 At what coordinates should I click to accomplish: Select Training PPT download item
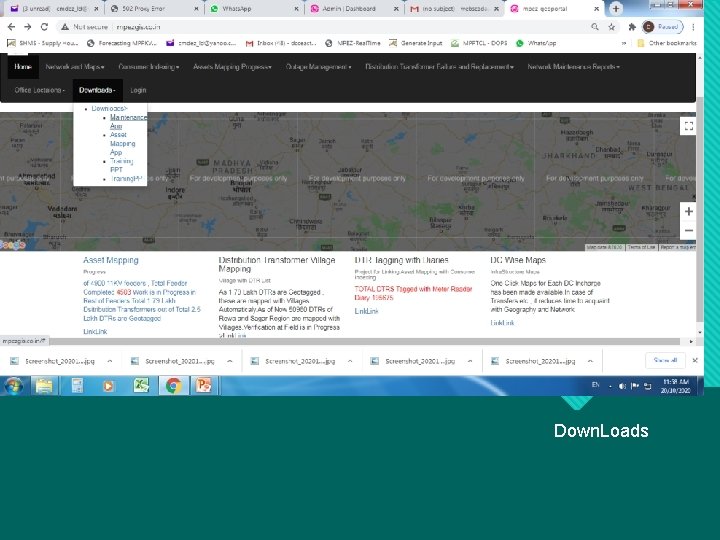[121, 165]
